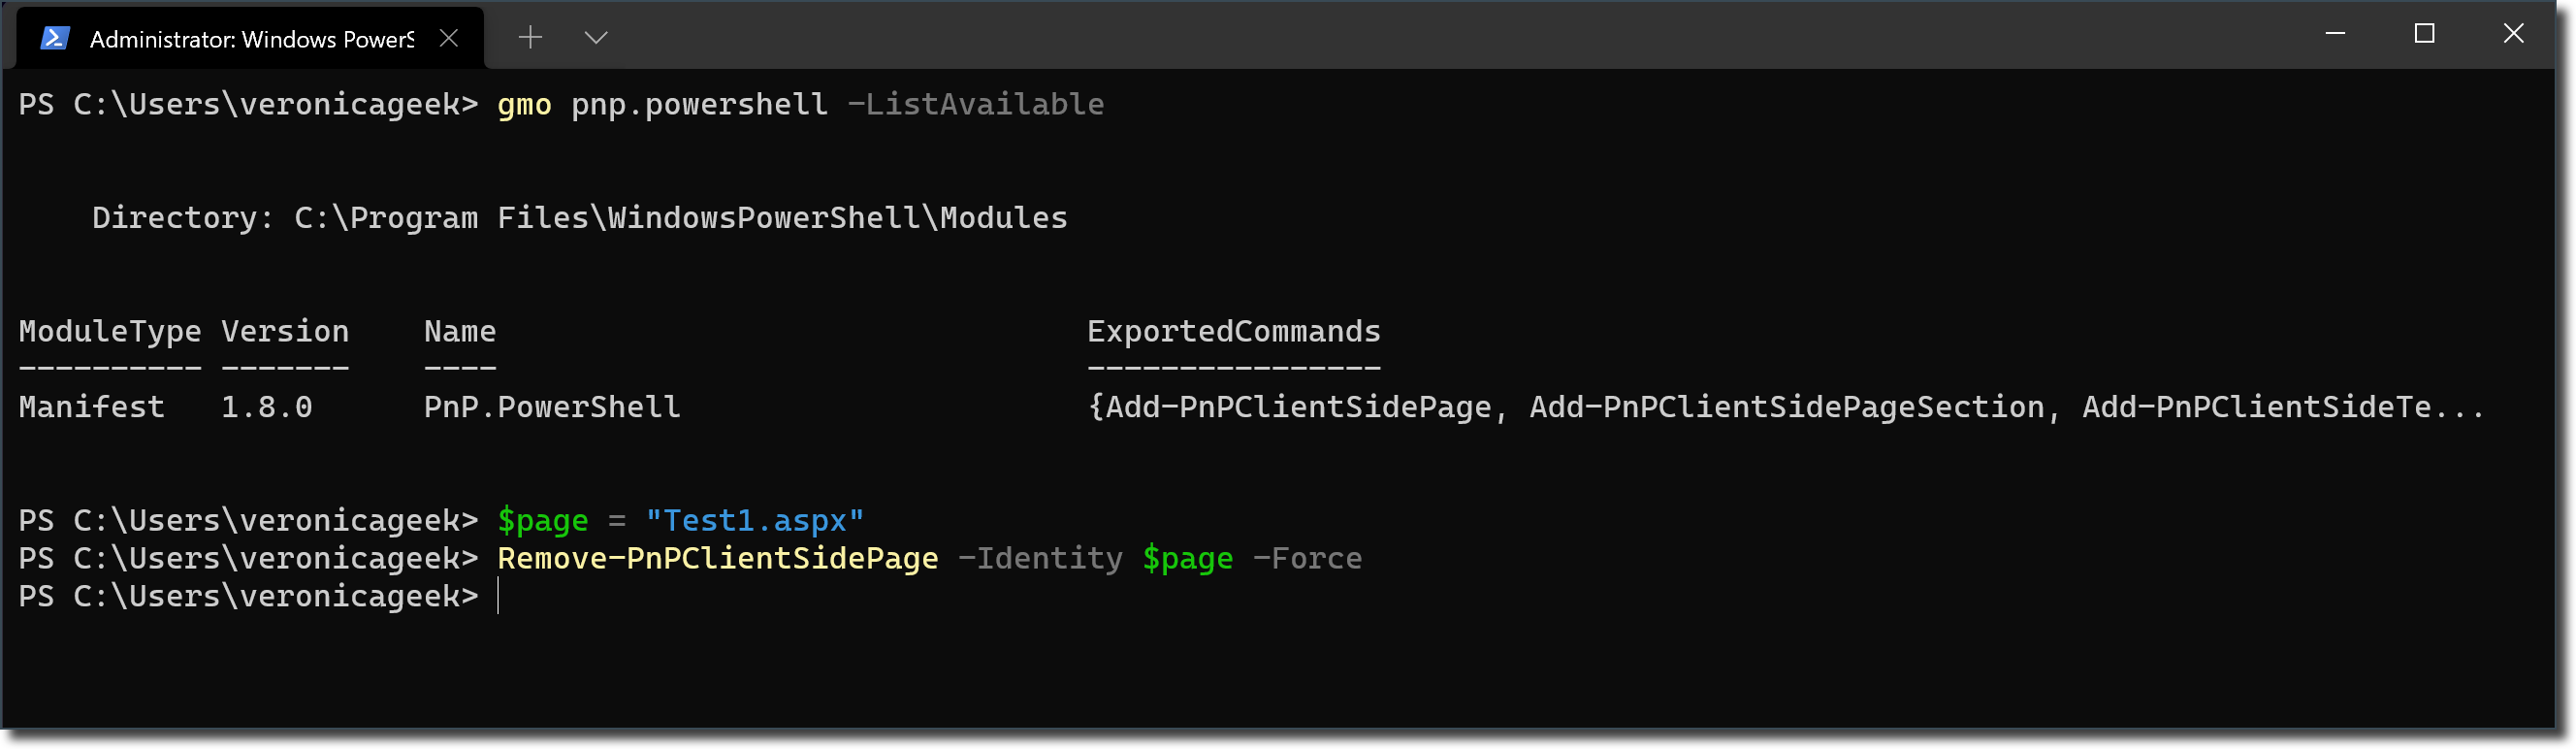This screenshot has width=2576, height=749.
Task: Click the PowerShell icon on the active tab
Action: coord(54,37)
